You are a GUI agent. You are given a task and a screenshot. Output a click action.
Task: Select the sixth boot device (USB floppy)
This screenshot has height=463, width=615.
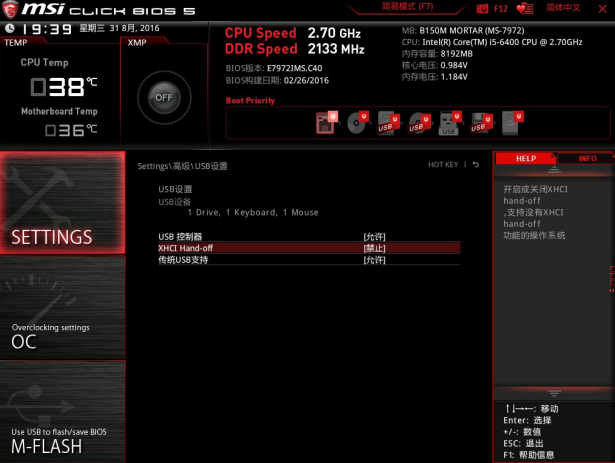[481, 123]
